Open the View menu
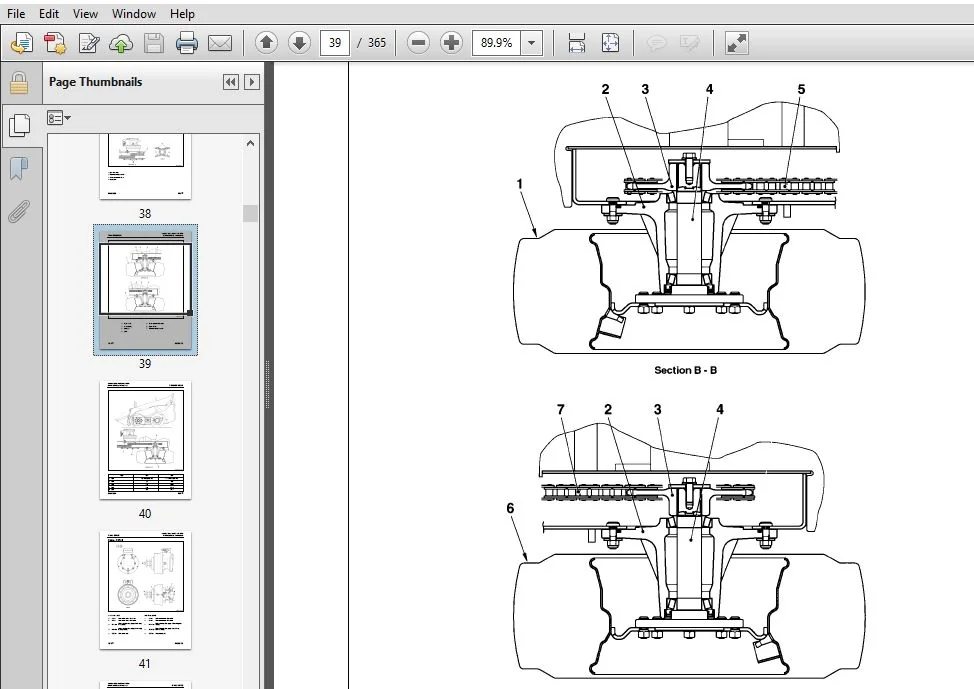This screenshot has height=689, width=974. 85,14
